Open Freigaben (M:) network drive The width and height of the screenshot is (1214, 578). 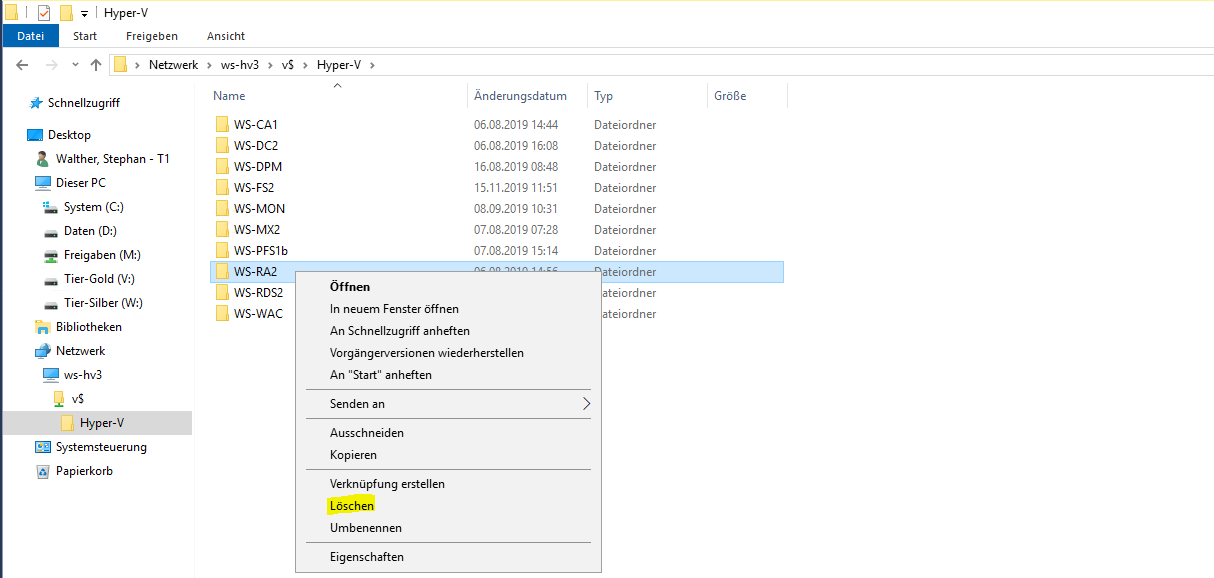pos(102,255)
